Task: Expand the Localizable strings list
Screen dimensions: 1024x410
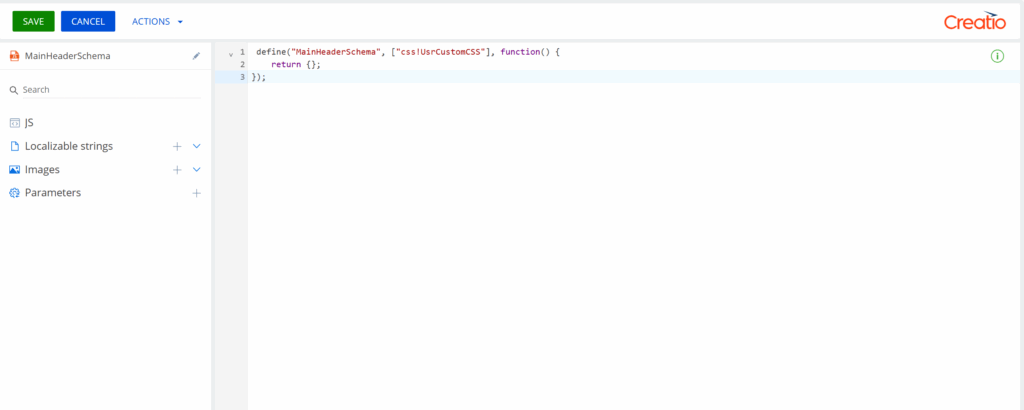Action: click(x=197, y=146)
